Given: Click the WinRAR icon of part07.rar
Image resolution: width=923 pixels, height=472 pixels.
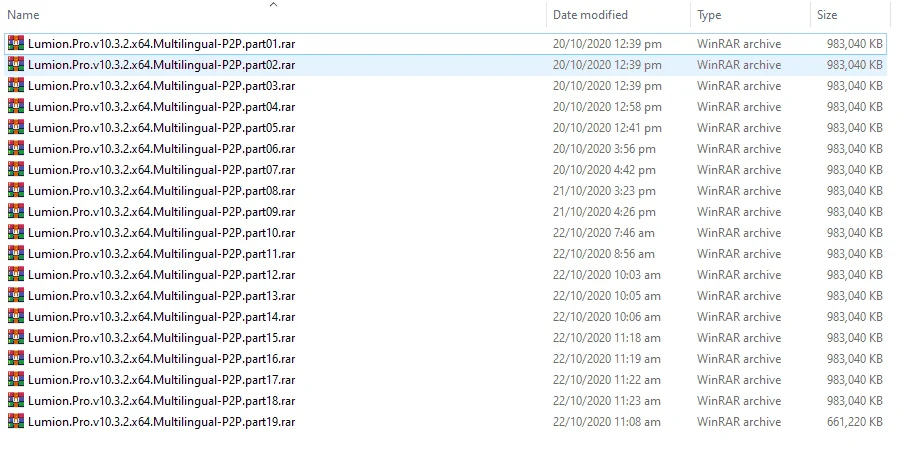Looking at the screenshot, I should click(16, 169).
